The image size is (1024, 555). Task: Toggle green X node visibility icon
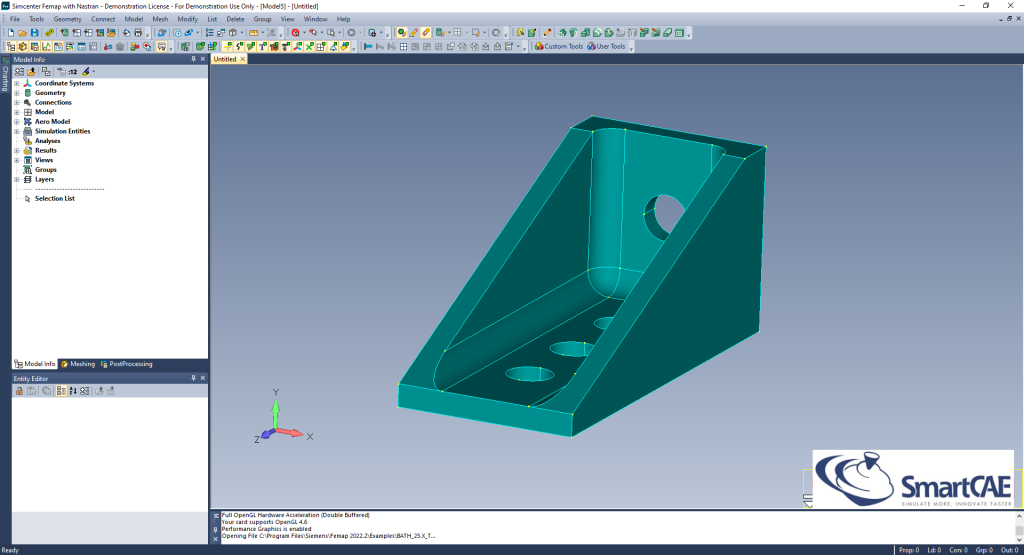[x=309, y=46]
